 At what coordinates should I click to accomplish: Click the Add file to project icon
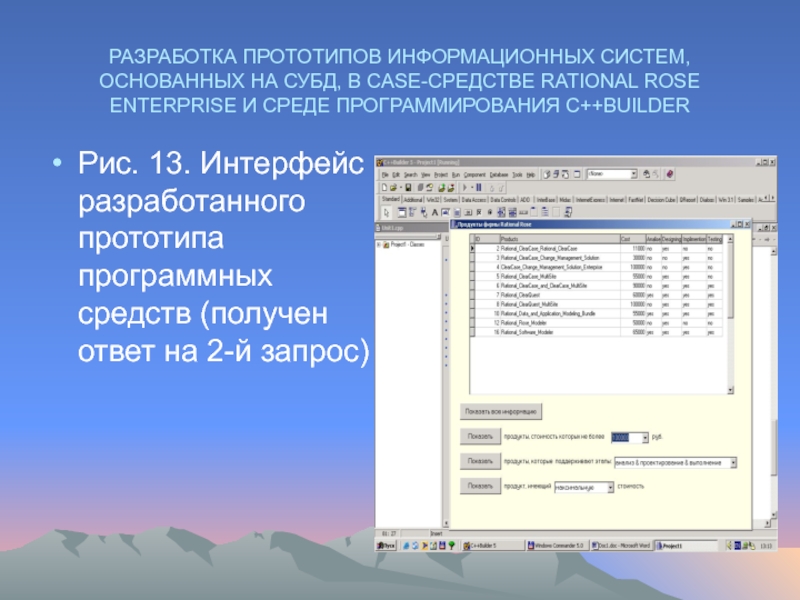(x=442, y=187)
